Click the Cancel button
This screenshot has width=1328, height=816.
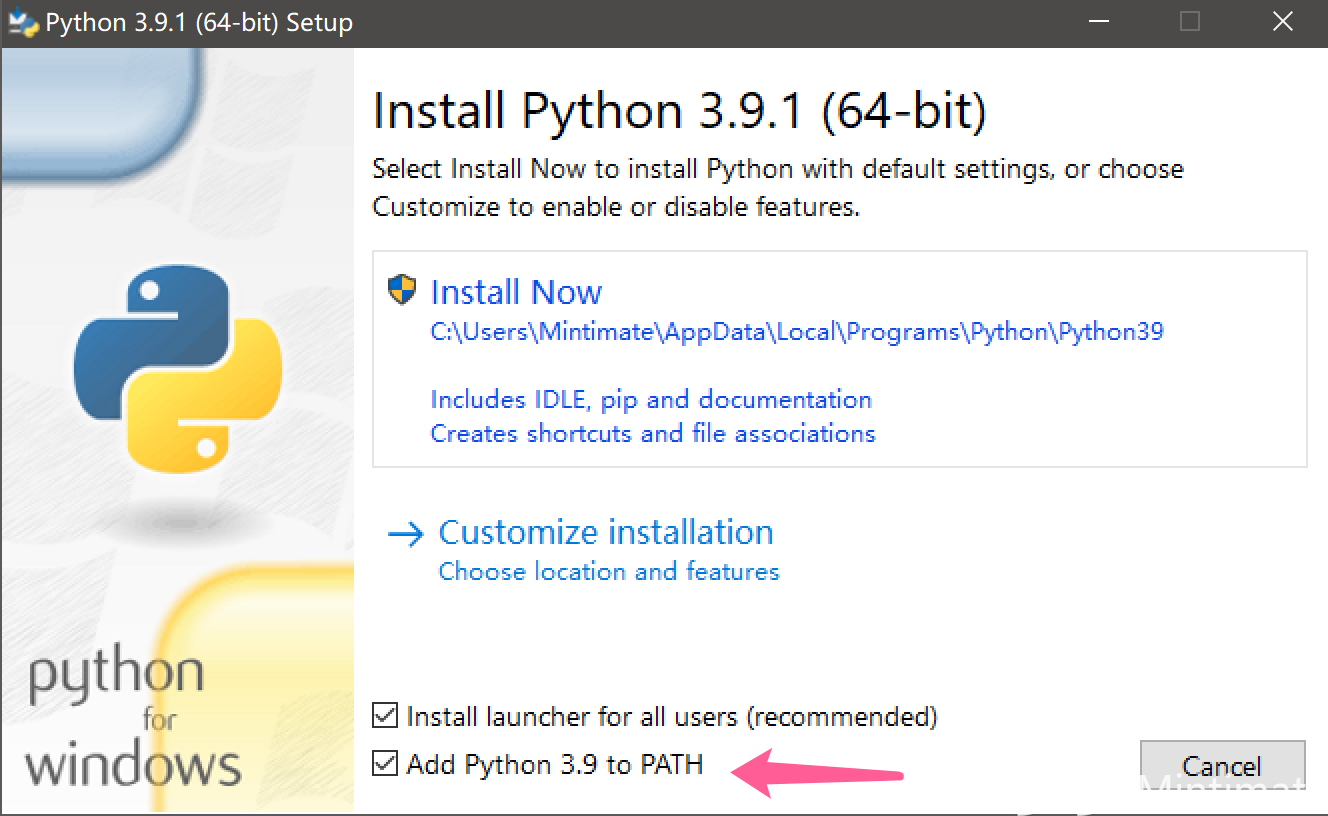pyautogui.click(x=1222, y=765)
